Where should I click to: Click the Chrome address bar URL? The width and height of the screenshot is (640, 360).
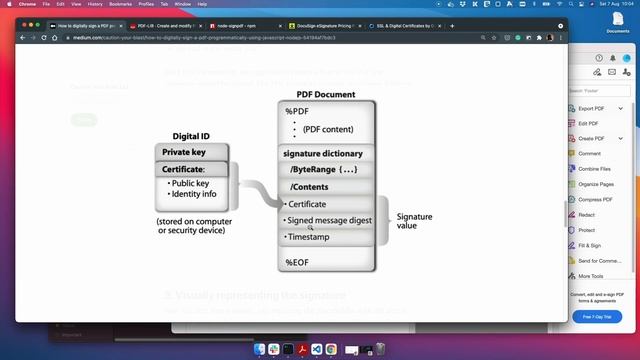[x=204, y=38]
